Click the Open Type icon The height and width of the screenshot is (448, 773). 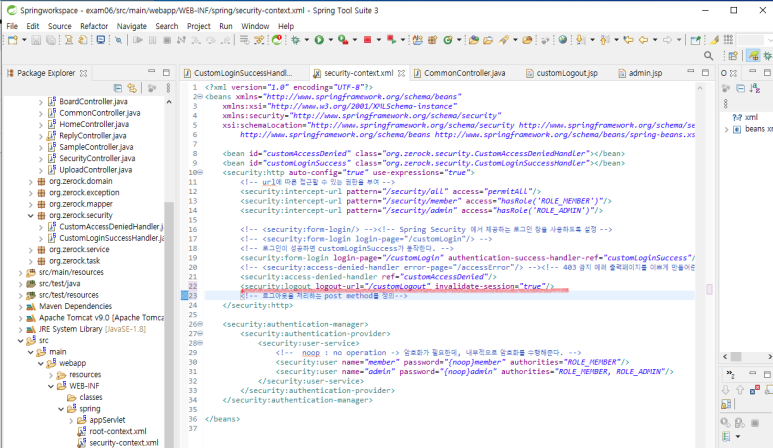(474, 40)
